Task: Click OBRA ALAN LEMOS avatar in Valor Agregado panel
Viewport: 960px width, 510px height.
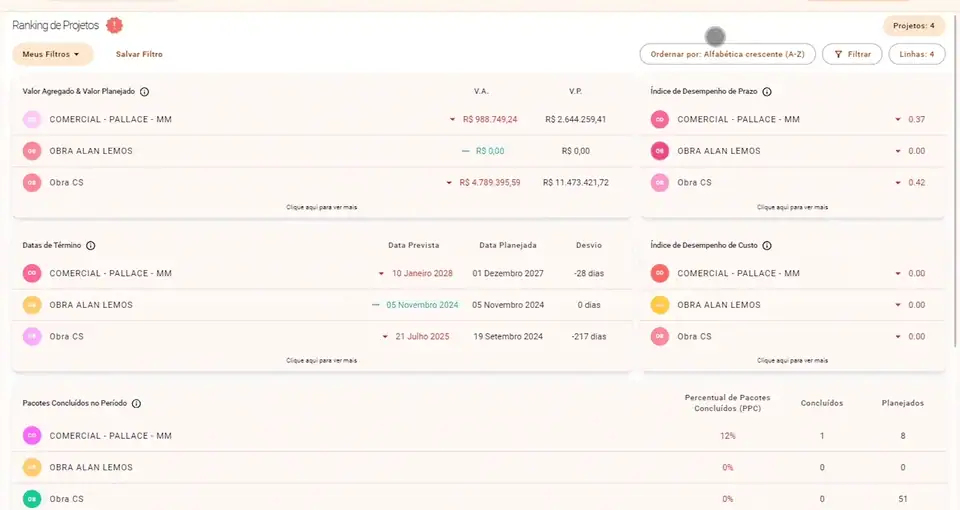Action: point(32,151)
